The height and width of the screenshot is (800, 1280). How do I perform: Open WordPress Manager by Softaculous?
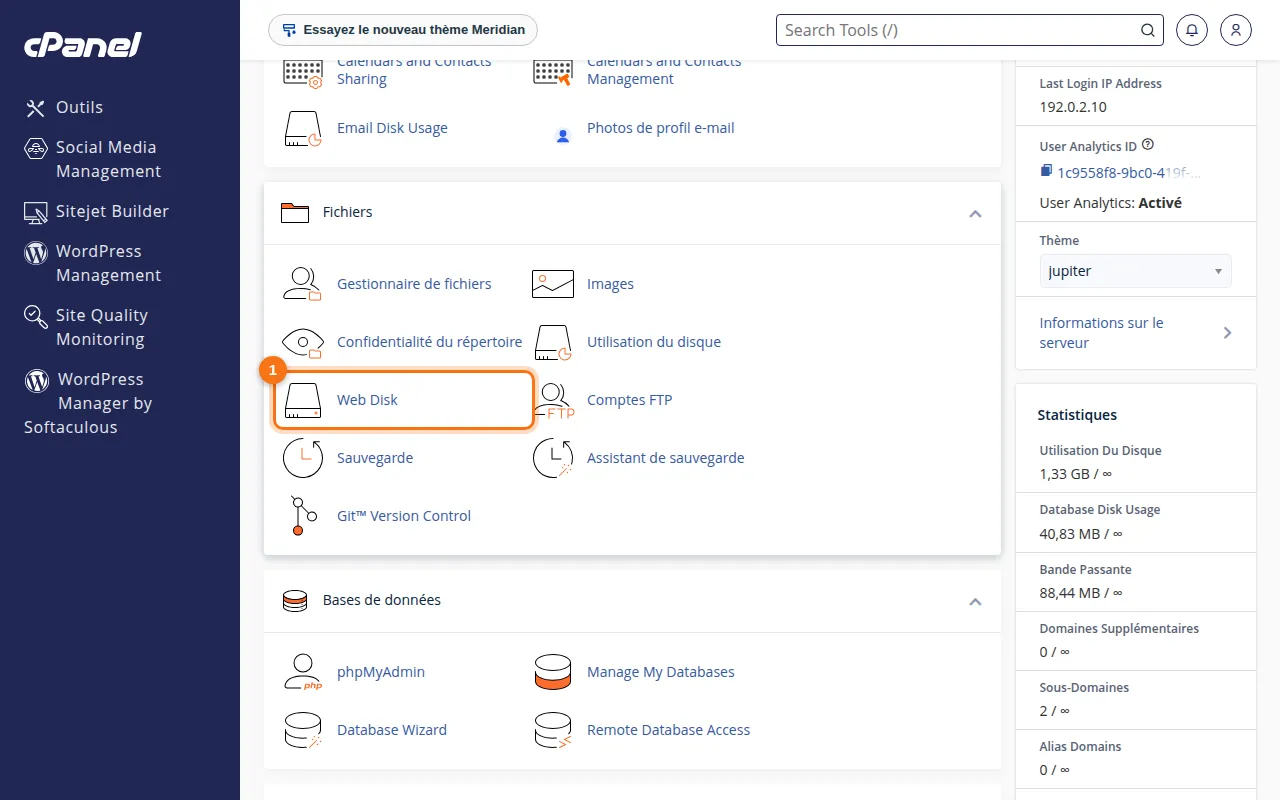click(x=88, y=403)
